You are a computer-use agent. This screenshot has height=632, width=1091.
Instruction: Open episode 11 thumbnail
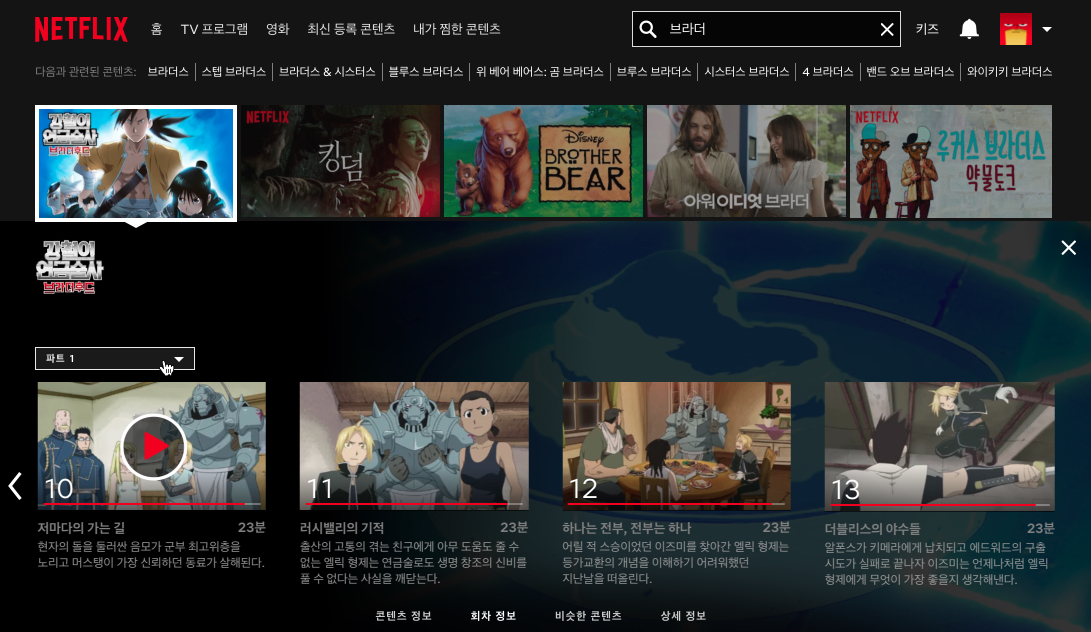pos(414,445)
